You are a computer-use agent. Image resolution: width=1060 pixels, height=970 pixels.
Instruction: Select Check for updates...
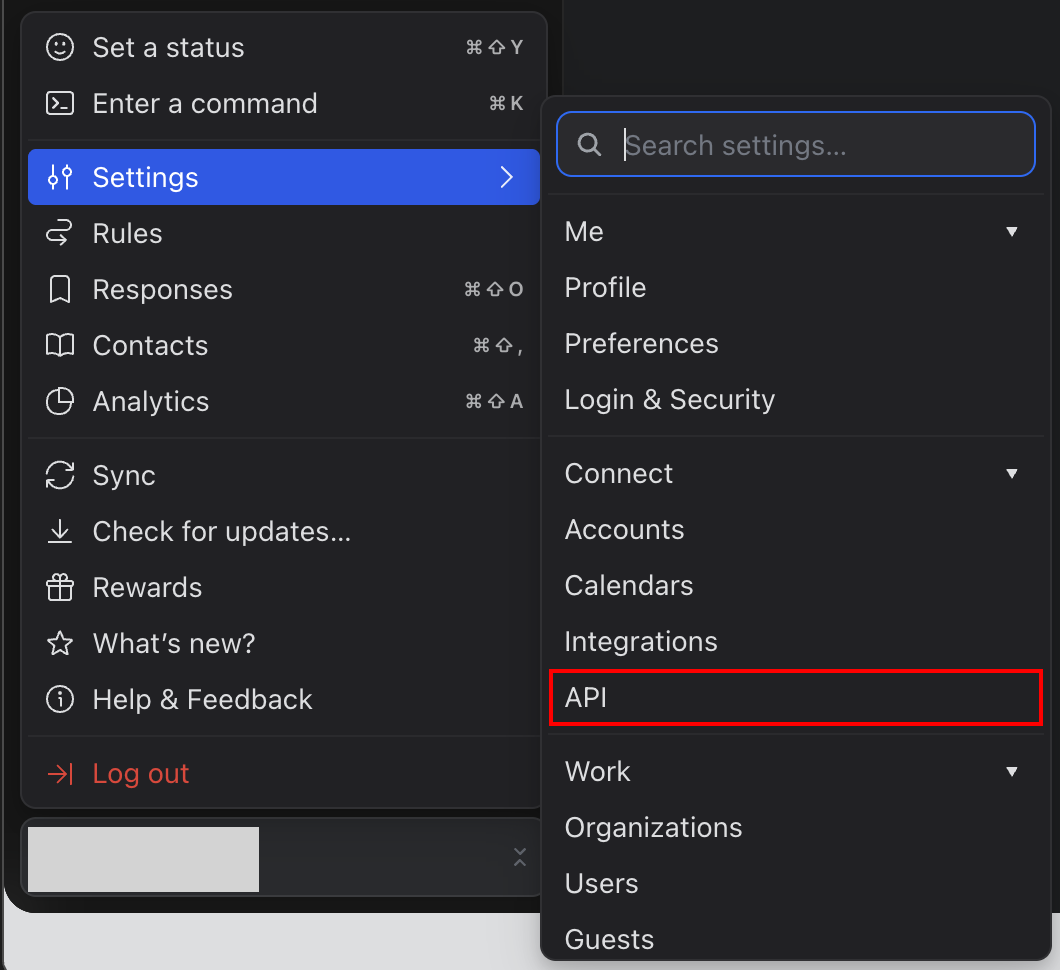[x=284, y=531]
